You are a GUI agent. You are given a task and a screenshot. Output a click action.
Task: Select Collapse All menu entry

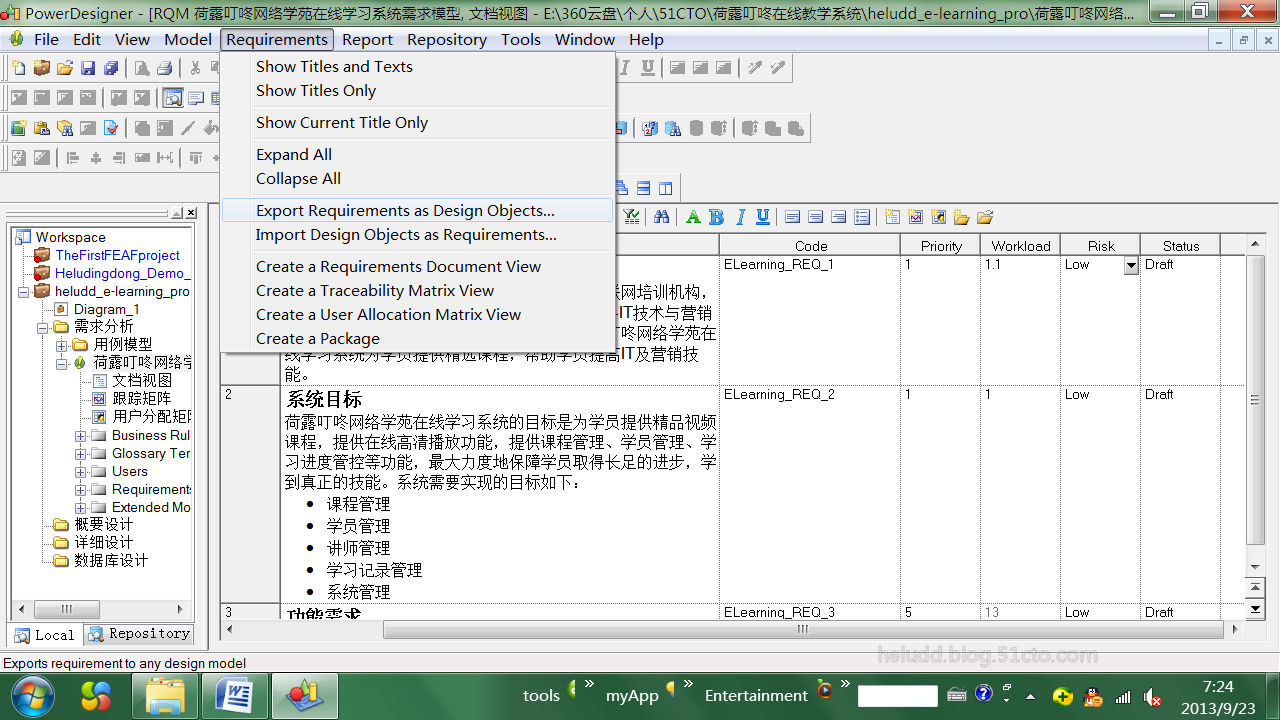tap(417, 178)
